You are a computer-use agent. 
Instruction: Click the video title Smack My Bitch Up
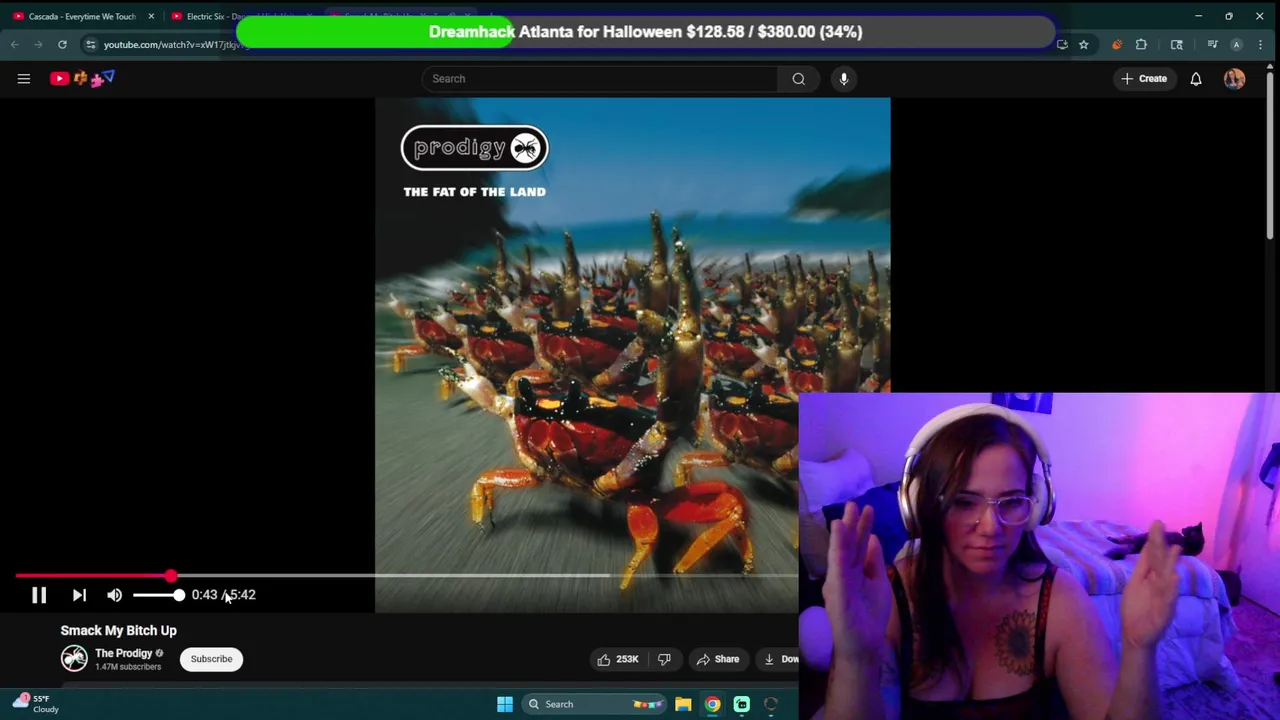click(x=118, y=631)
